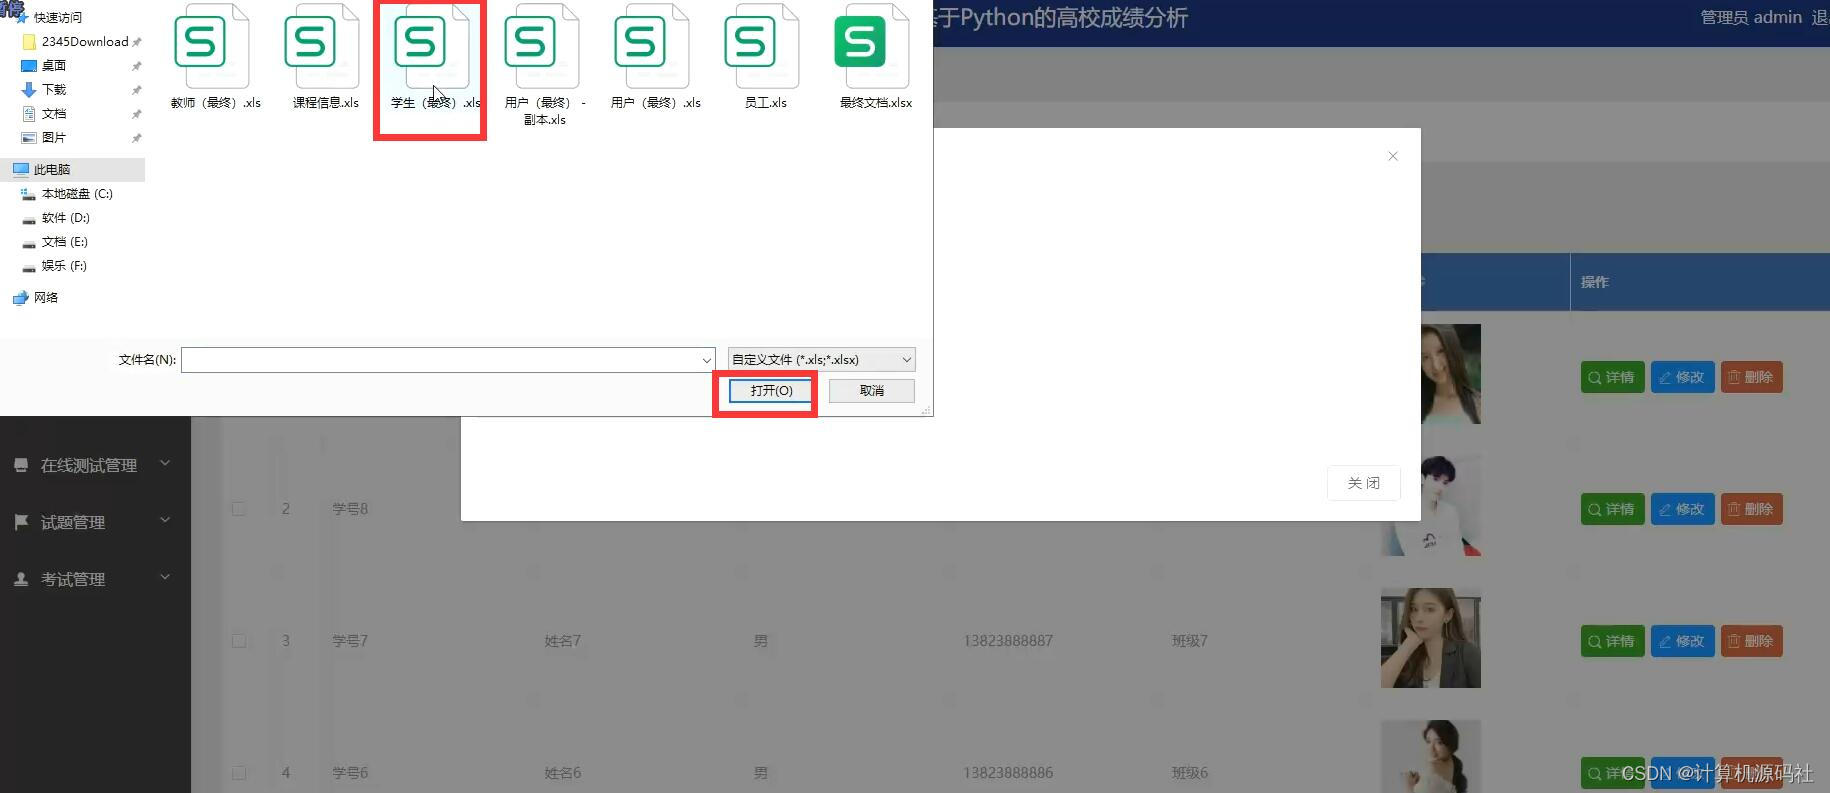This screenshot has height=793, width=1830.
Task: Close the modal with the X icon
Action: coord(1393,156)
